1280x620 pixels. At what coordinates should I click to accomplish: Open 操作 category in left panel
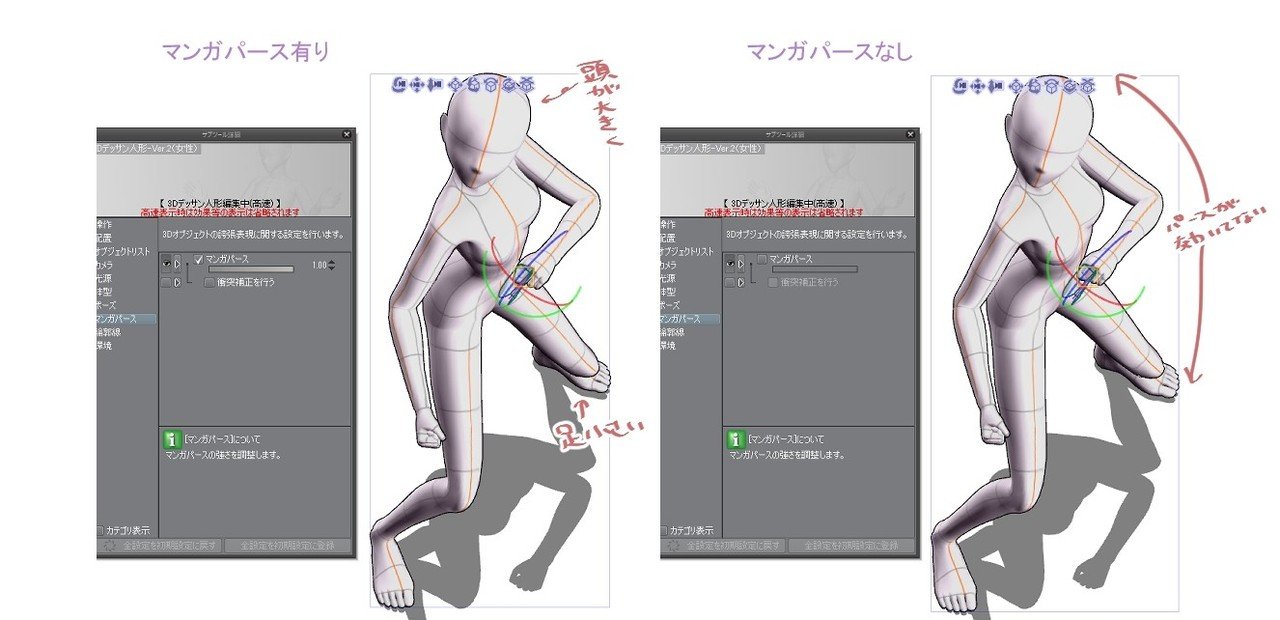(x=104, y=225)
